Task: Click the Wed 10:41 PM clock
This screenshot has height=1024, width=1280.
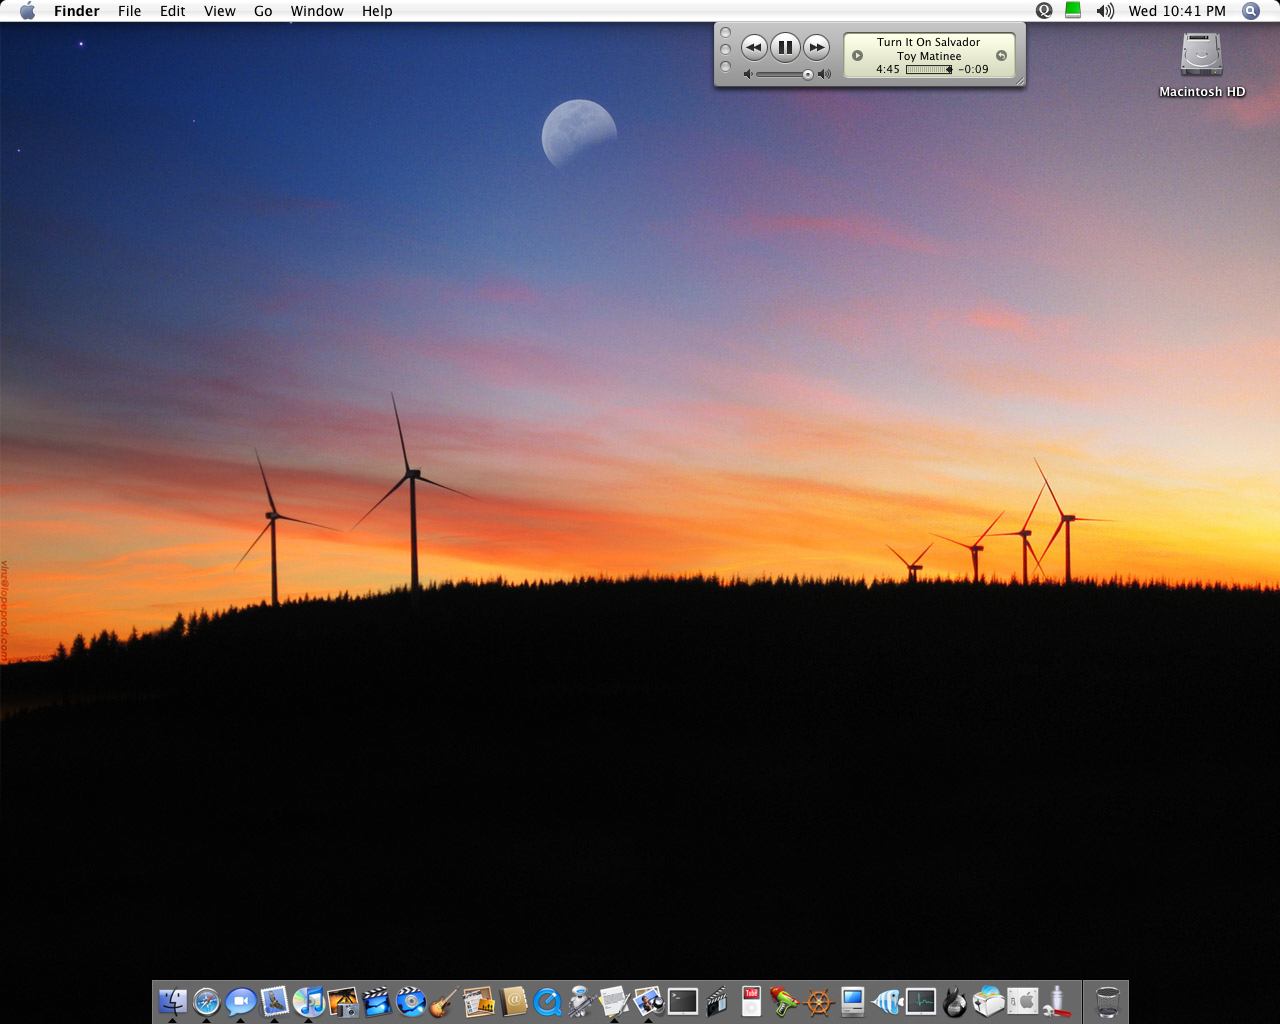Action: point(1177,11)
